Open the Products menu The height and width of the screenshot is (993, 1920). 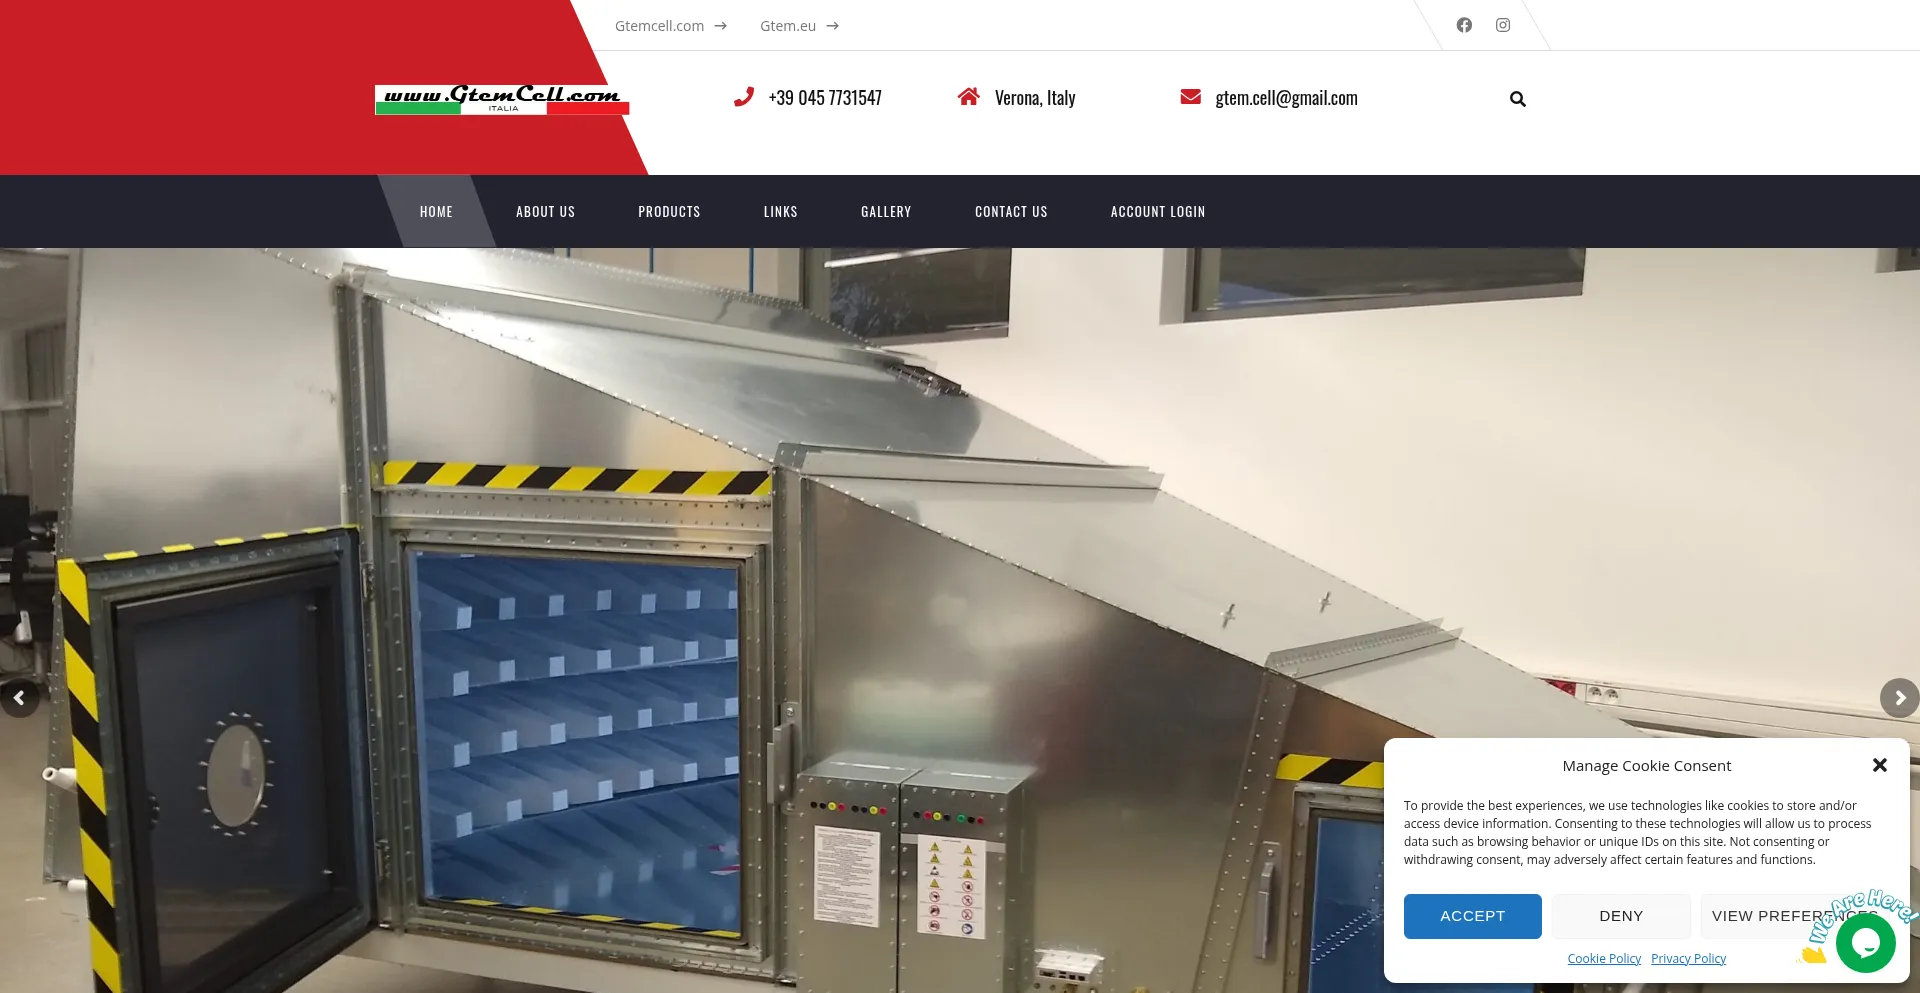(669, 212)
